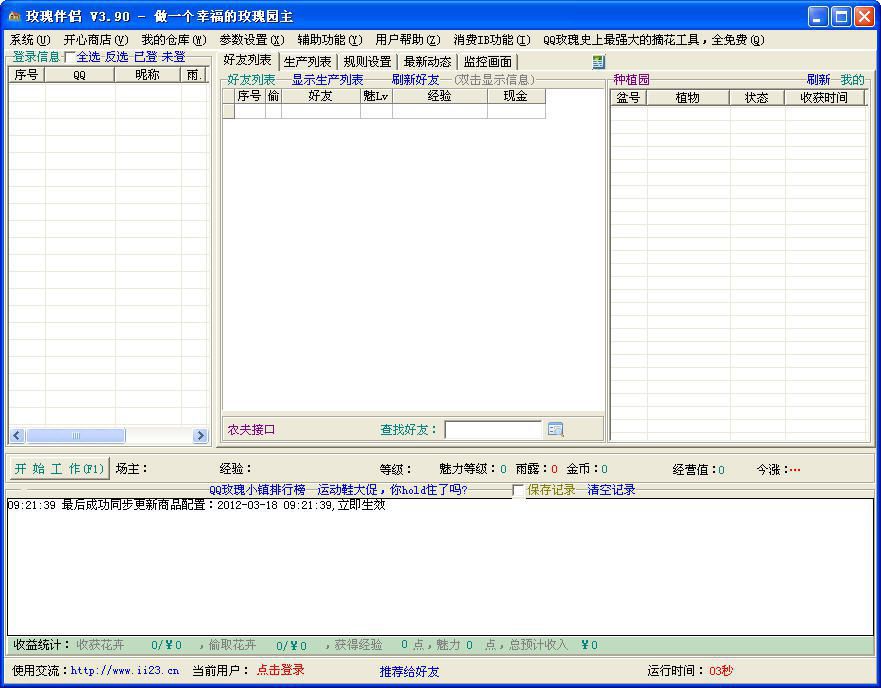
Task: Toggle the checkbox beside 全选
Action: click(70, 57)
